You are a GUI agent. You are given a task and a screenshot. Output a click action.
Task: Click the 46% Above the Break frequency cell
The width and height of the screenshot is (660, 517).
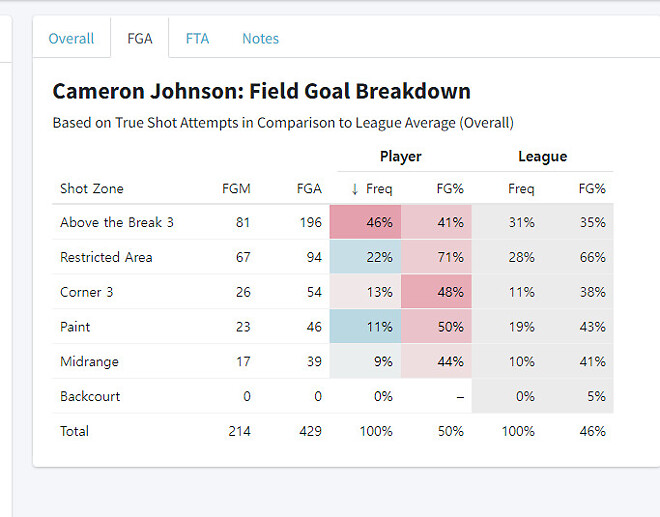tap(378, 222)
